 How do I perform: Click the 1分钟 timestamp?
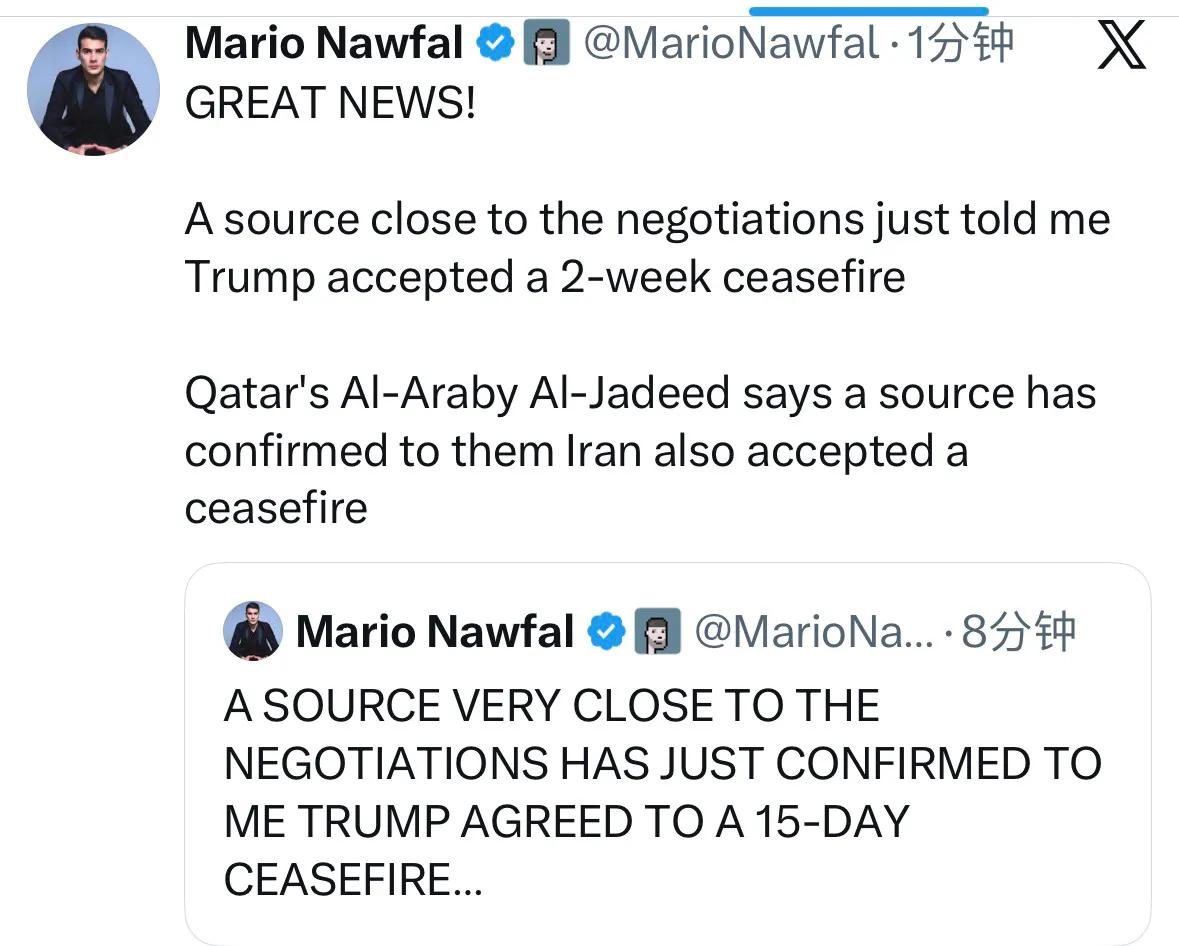(958, 44)
